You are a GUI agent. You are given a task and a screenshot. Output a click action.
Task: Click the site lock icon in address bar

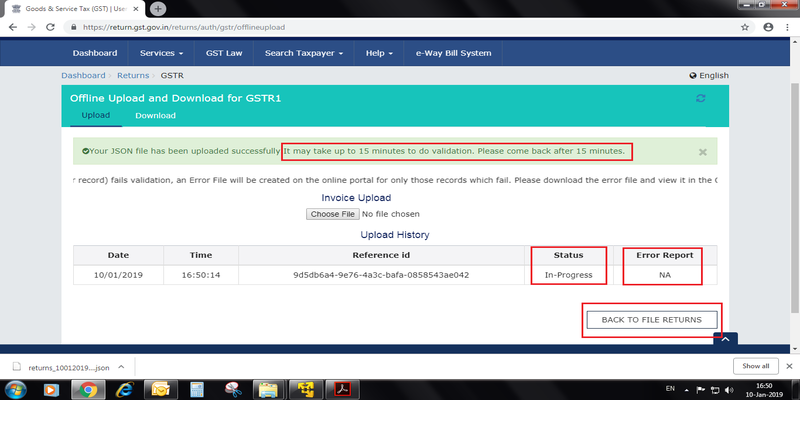(x=74, y=27)
